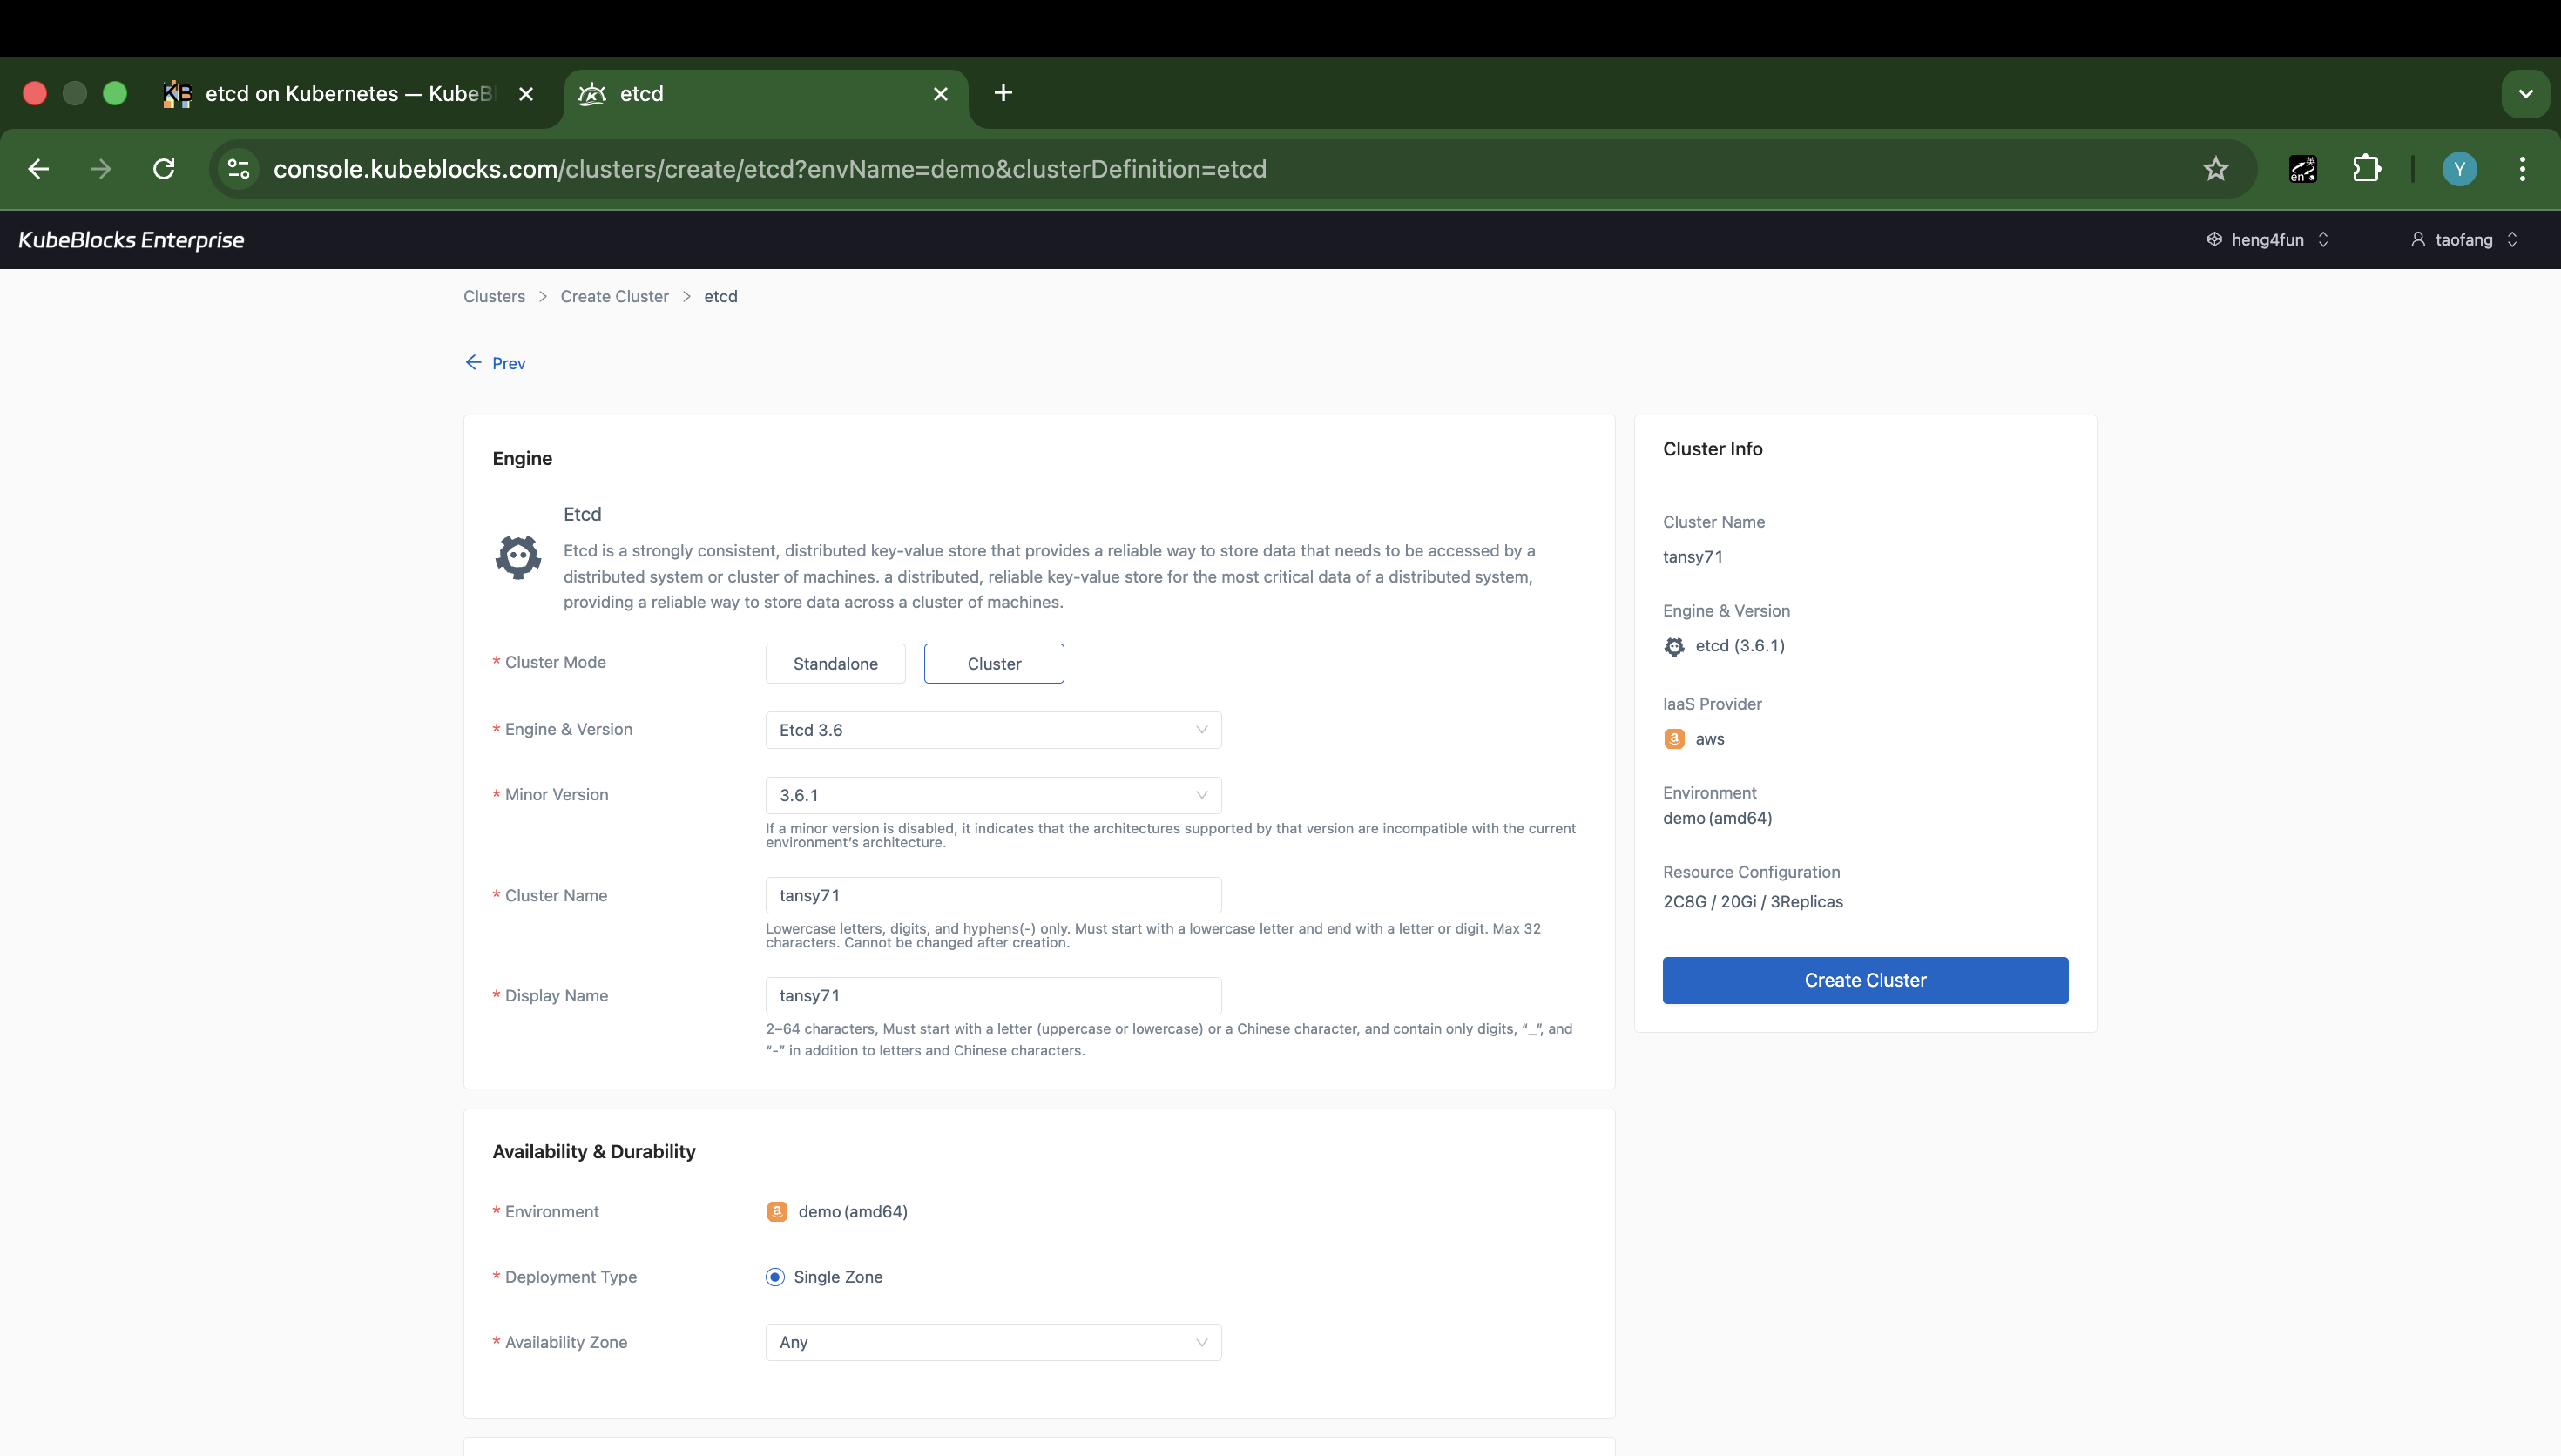2561x1456 pixels.
Task: Expand the tab search chevron
Action: tap(2525, 94)
